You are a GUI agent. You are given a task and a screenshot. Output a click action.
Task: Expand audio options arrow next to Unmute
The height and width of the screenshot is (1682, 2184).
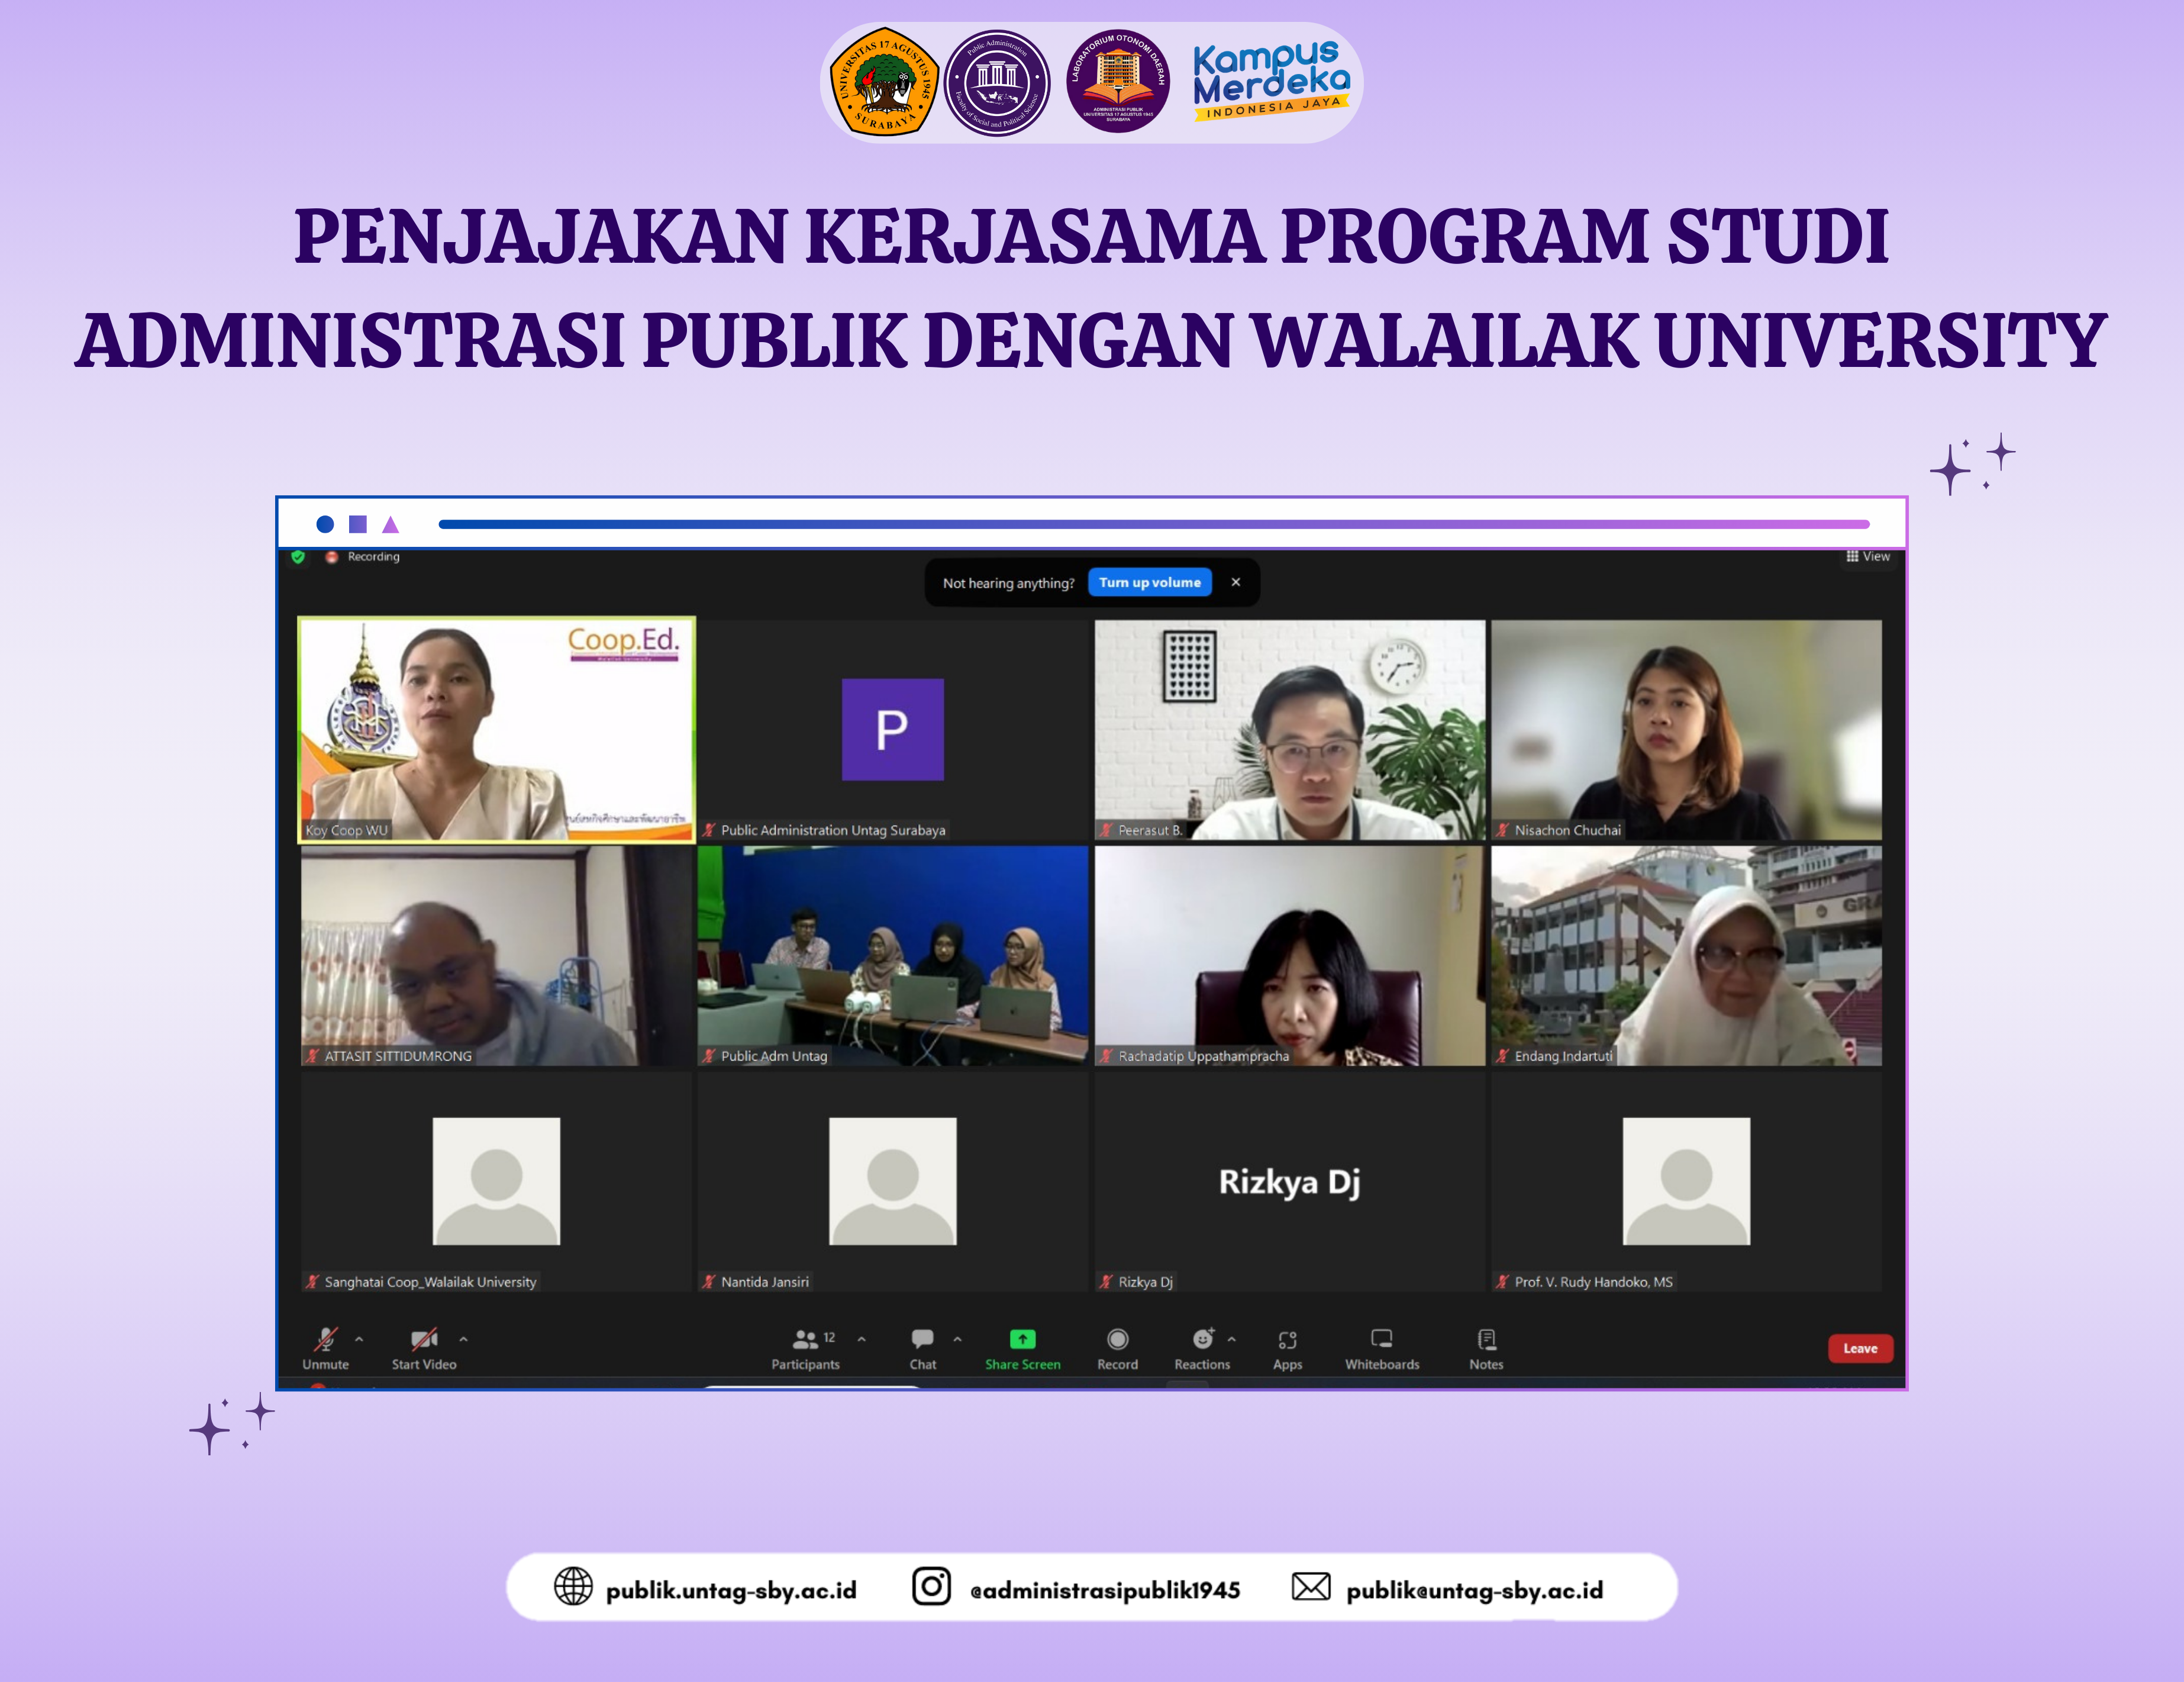359,1338
